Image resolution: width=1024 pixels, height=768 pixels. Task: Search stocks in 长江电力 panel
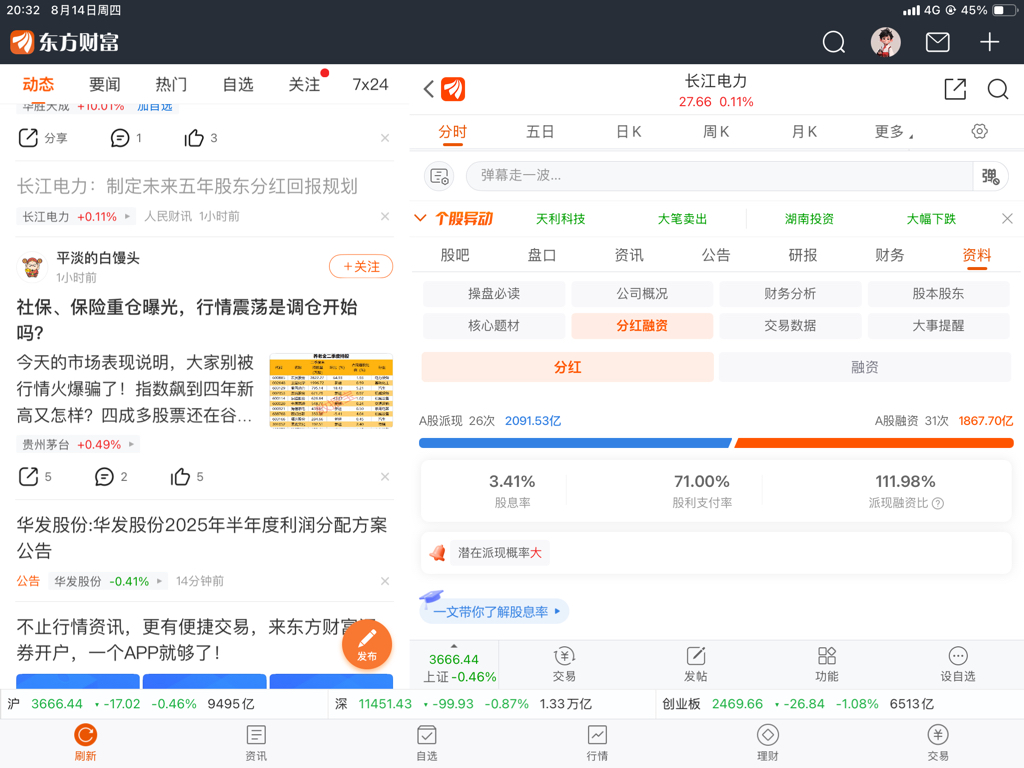pyautogui.click(x=997, y=89)
